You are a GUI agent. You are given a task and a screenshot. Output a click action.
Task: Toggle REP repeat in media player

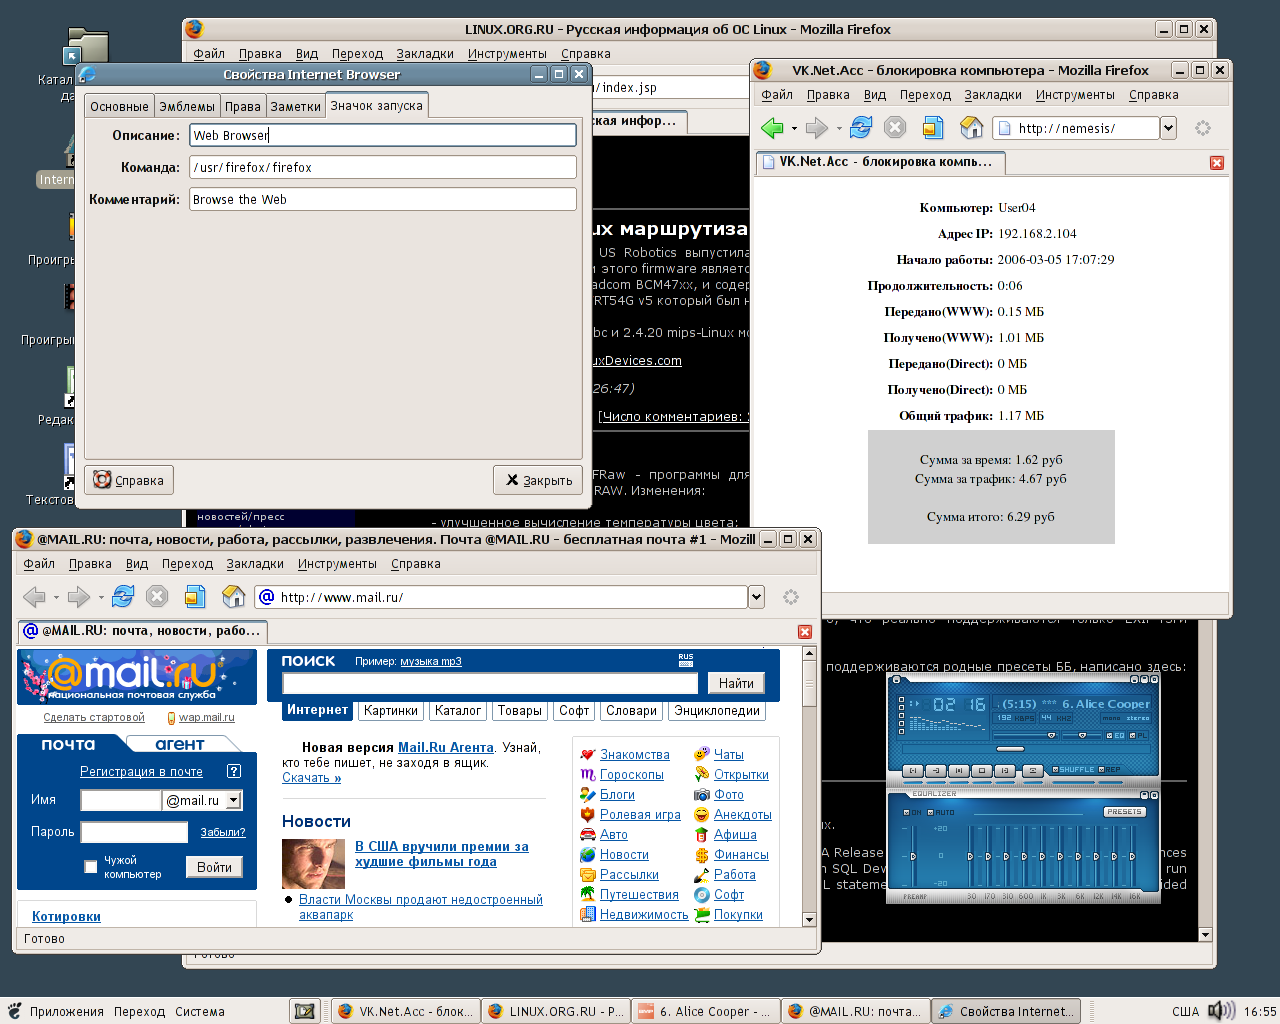click(1110, 770)
